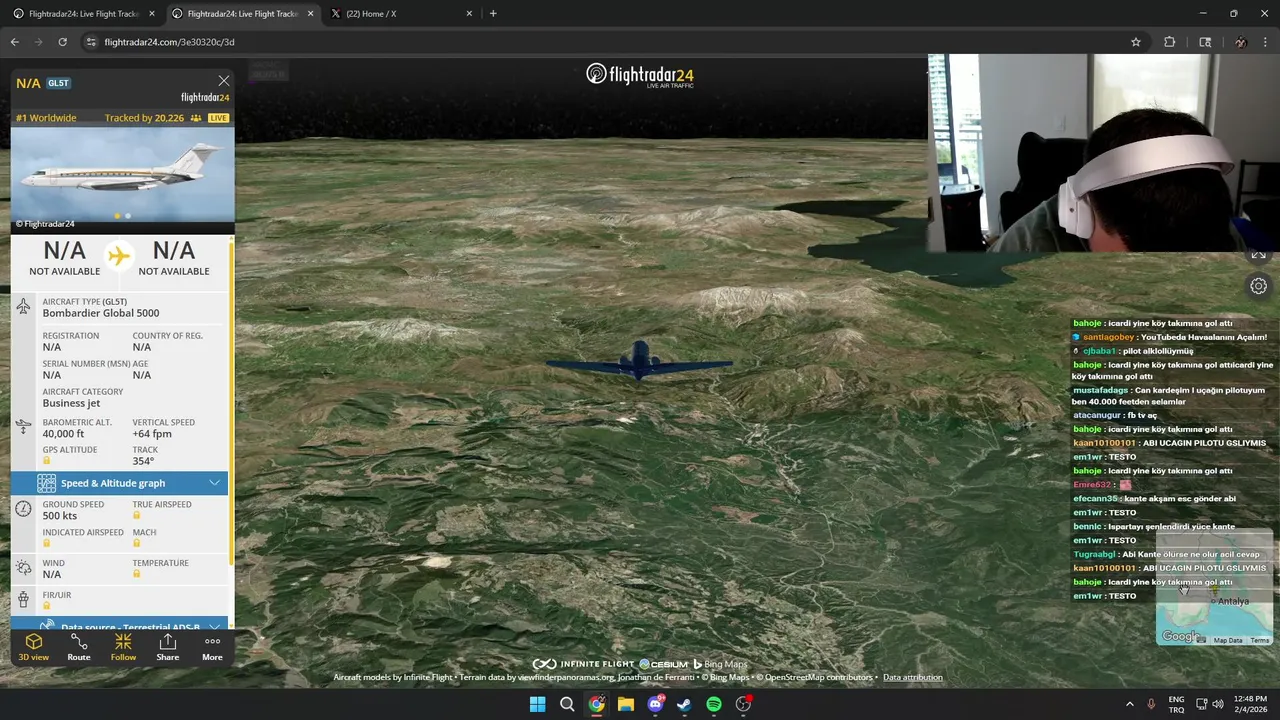This screenshot has height=720, width=1280.
Task: Open Map Data link on mini map
Action: (1228, 640)
